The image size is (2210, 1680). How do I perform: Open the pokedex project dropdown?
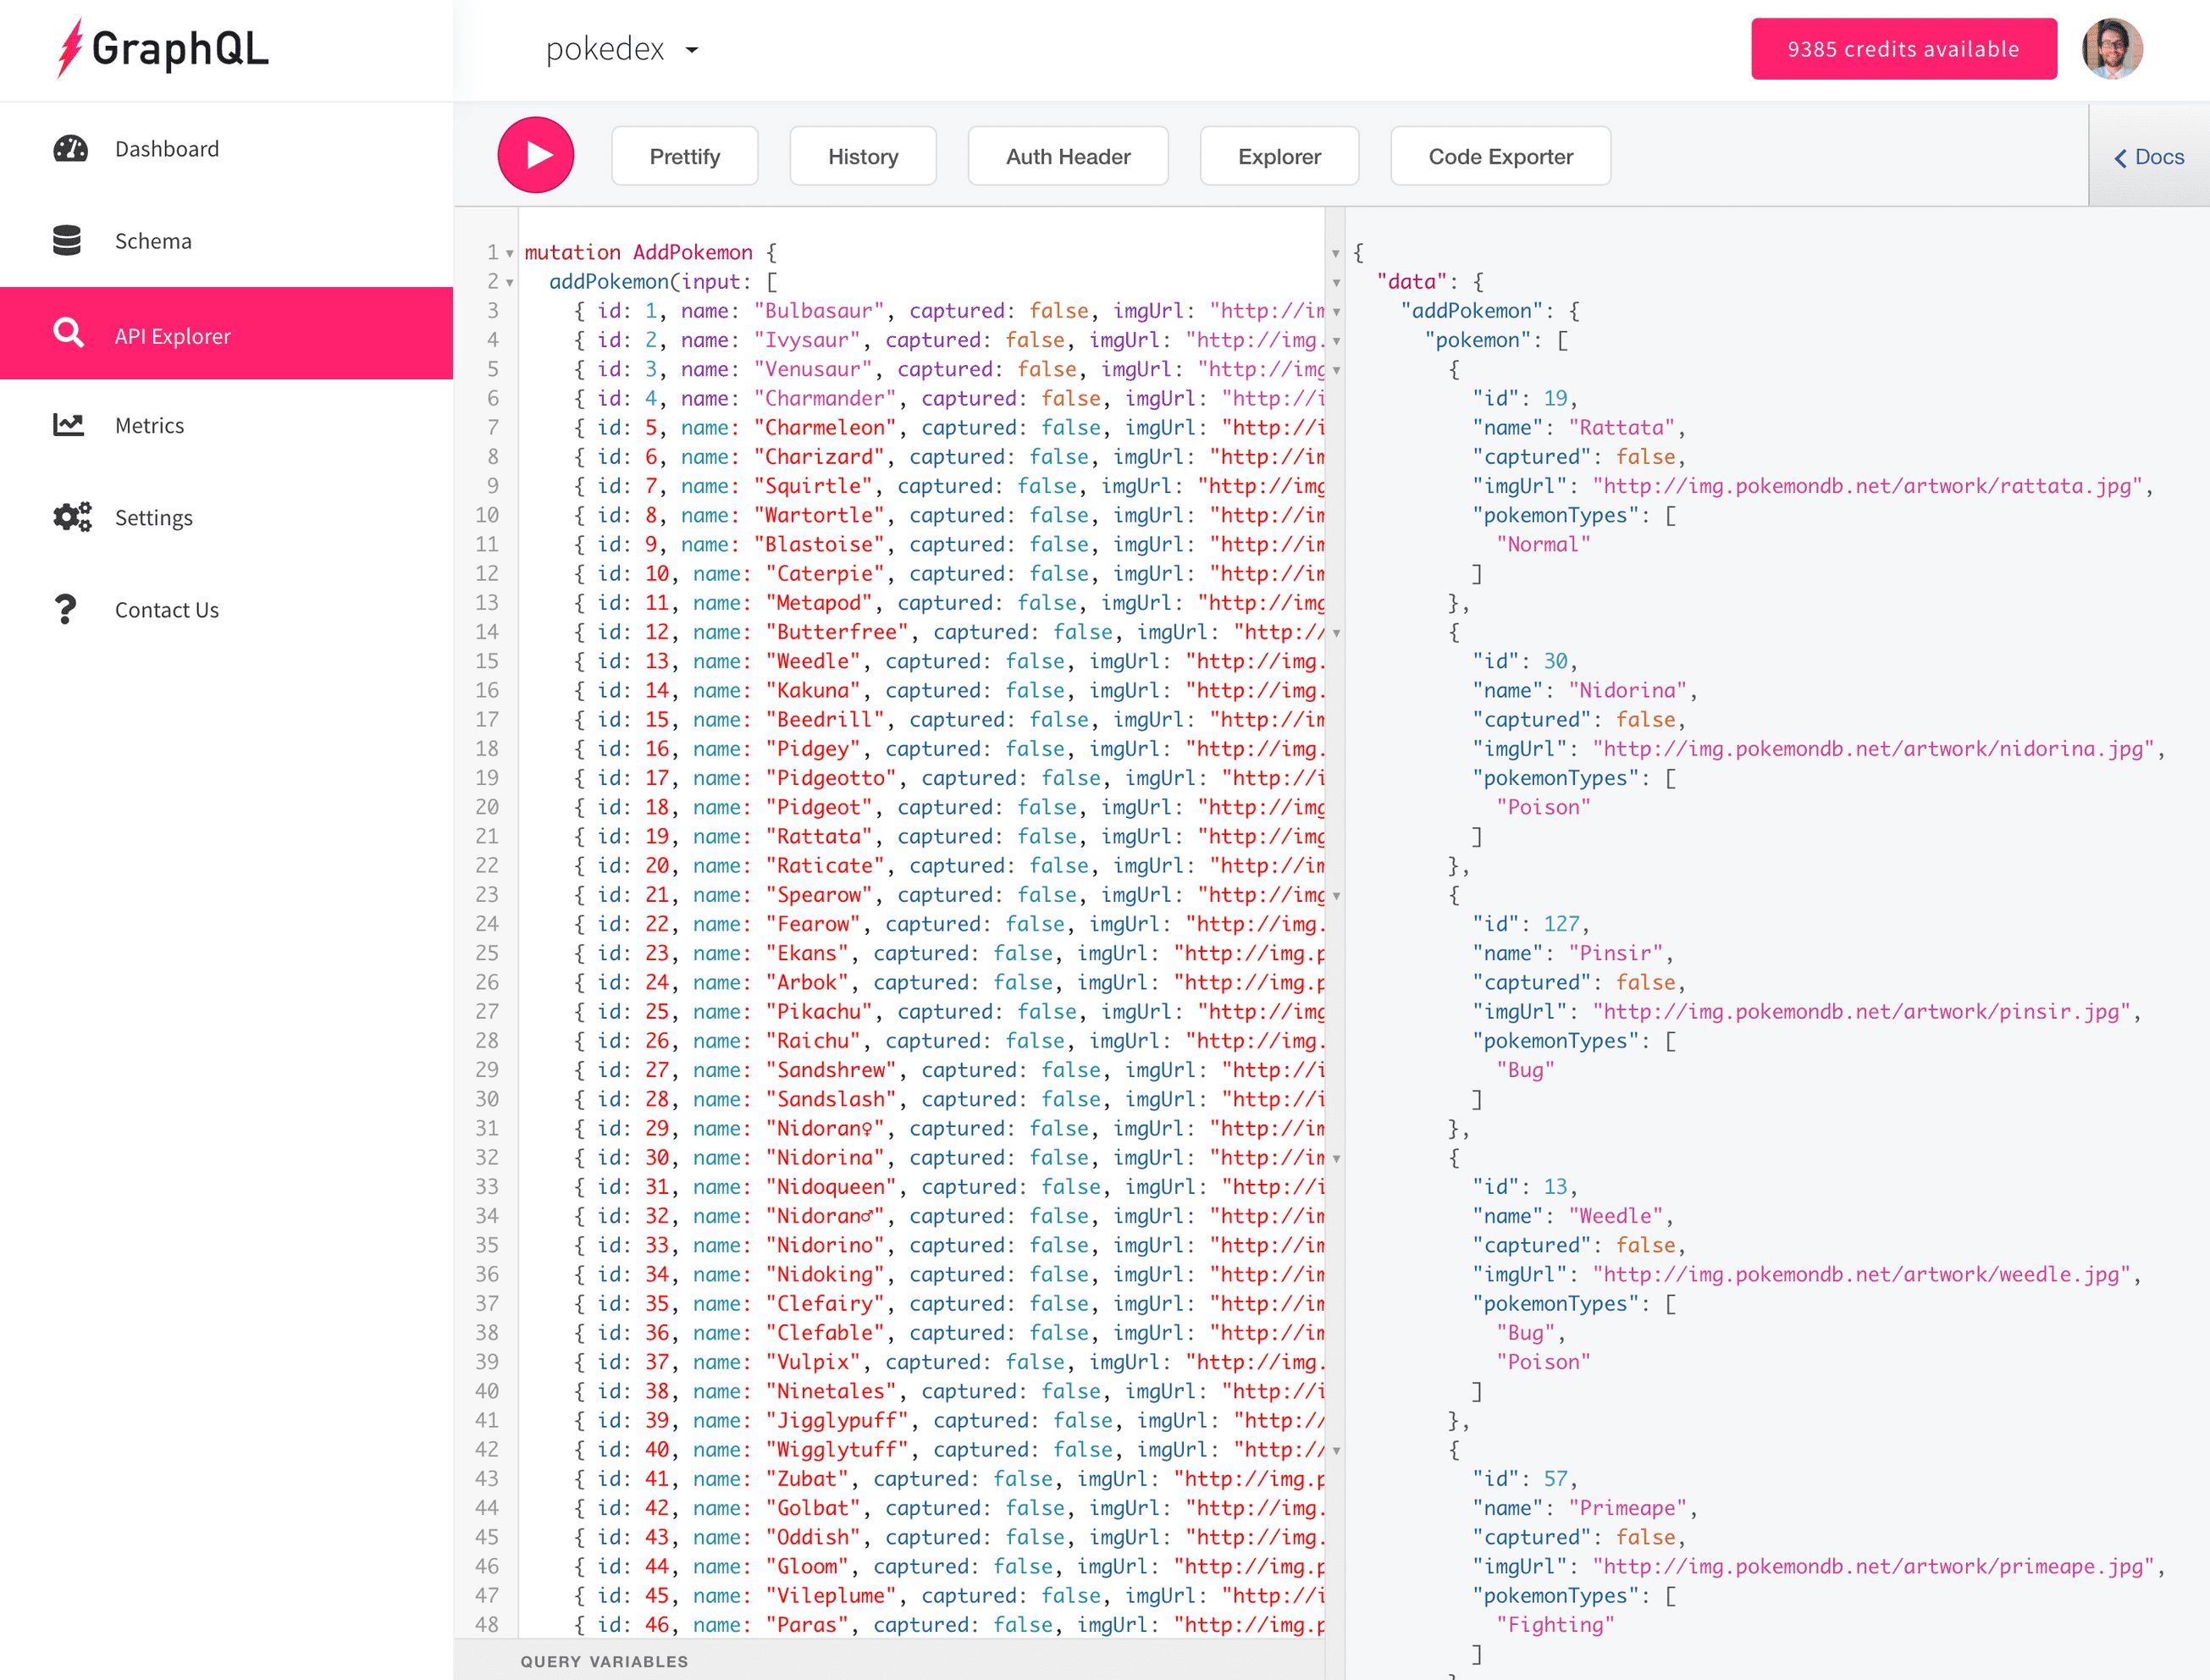(622, 49)
